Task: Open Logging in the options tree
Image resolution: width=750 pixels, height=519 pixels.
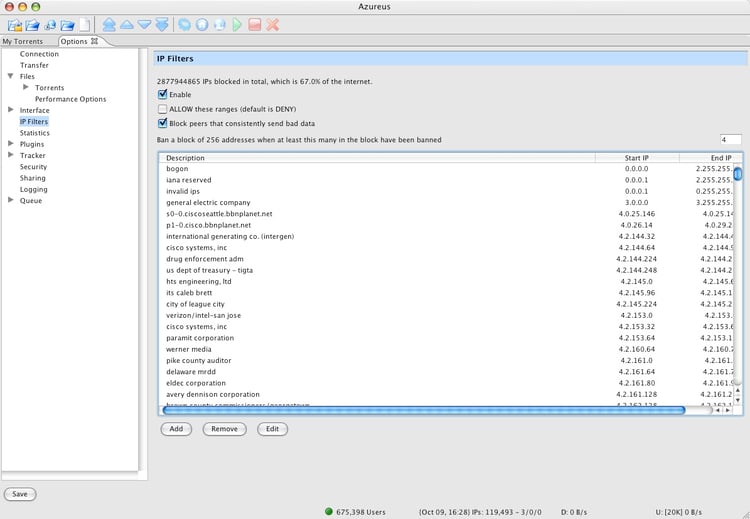Action: [33, 189]
